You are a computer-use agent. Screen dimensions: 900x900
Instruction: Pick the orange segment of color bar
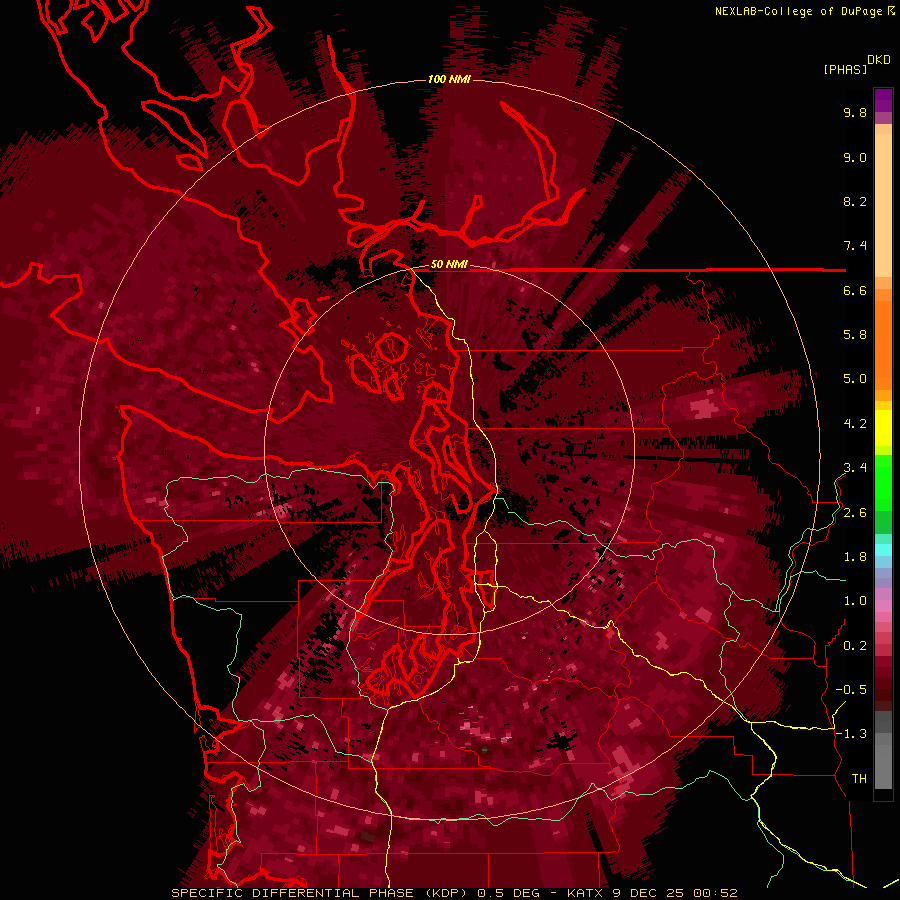(x=883, y=344)
